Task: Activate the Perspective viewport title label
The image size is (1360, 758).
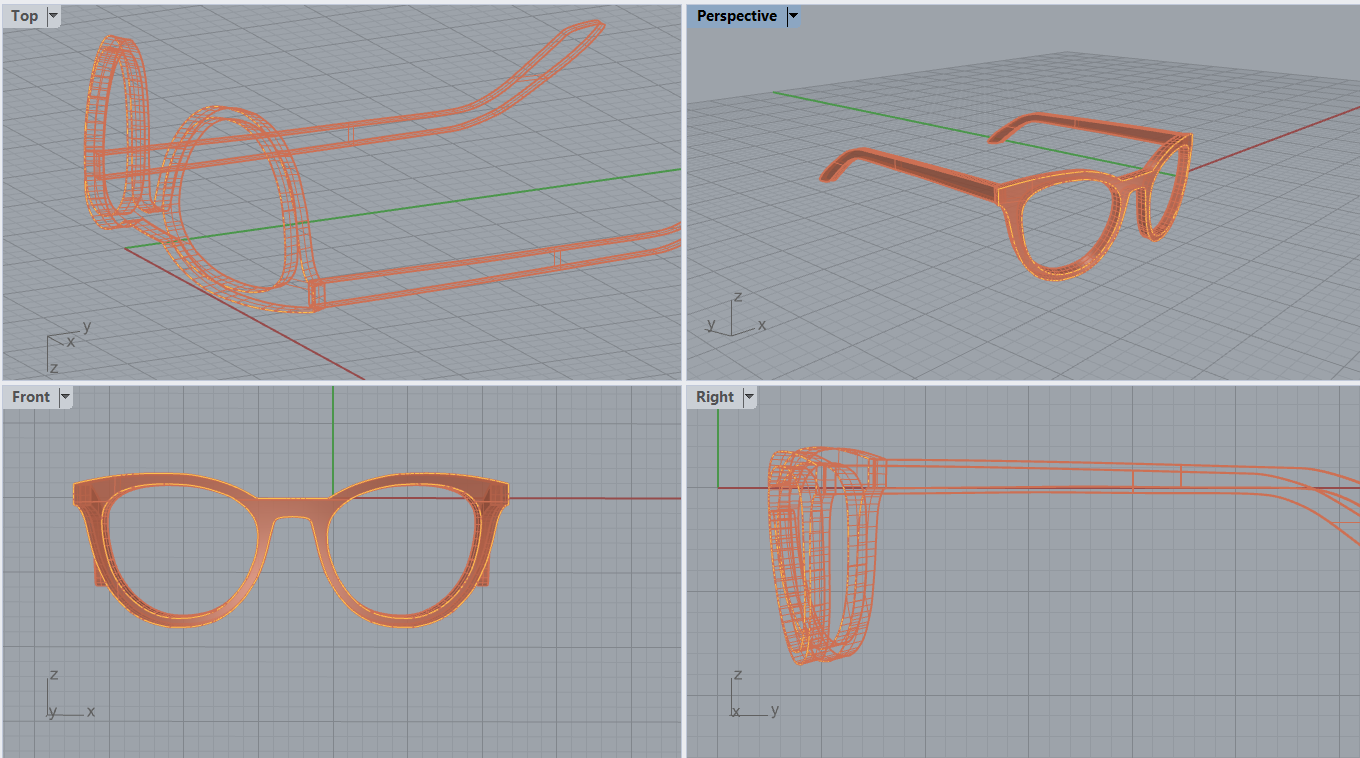Action: pos(737,16)
